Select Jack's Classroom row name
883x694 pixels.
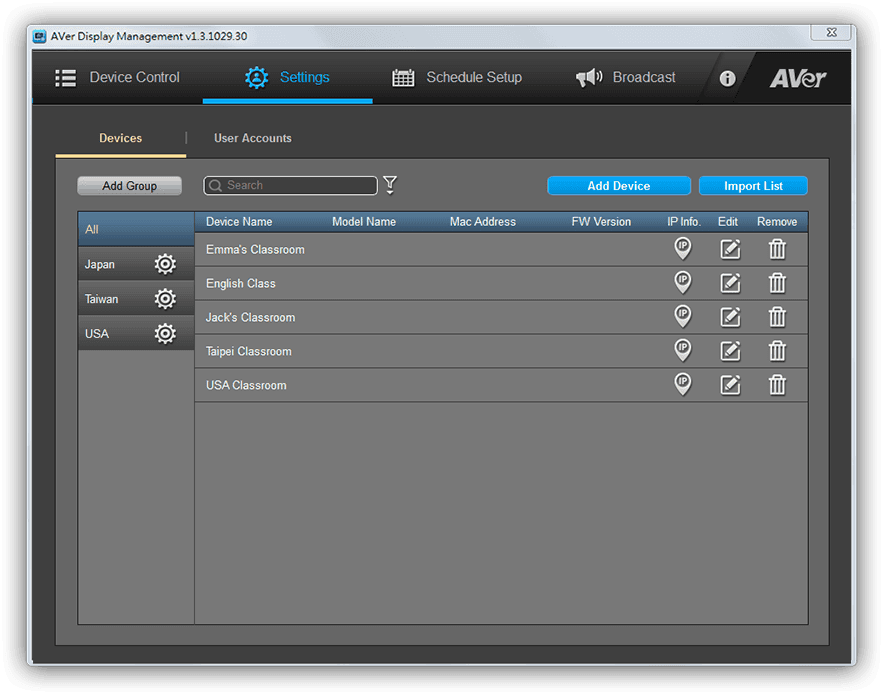click(250, 317)
